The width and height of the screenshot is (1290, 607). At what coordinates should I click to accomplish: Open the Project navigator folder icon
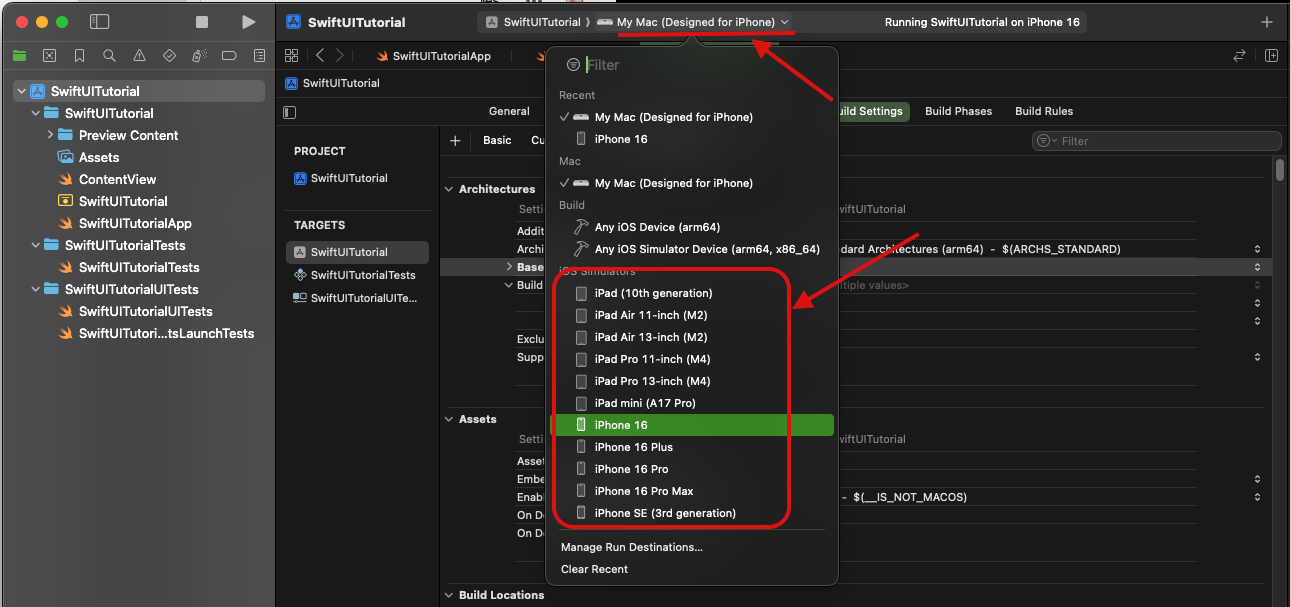pos(19,56)
